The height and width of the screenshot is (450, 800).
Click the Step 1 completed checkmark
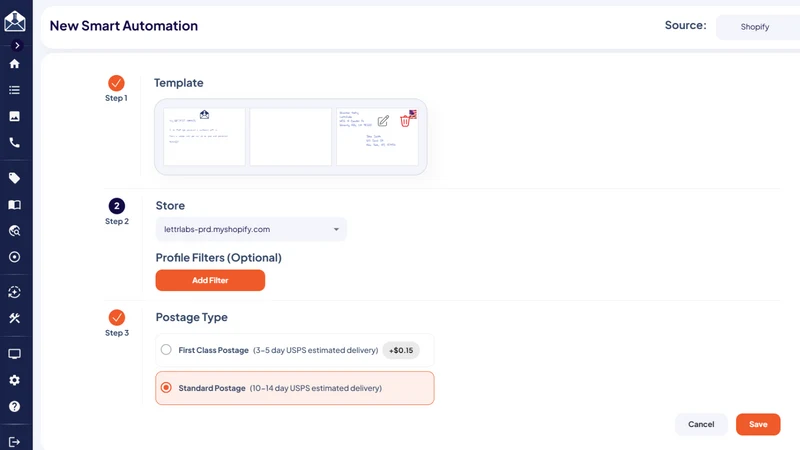pyautogui.click(x=116, y=83)
